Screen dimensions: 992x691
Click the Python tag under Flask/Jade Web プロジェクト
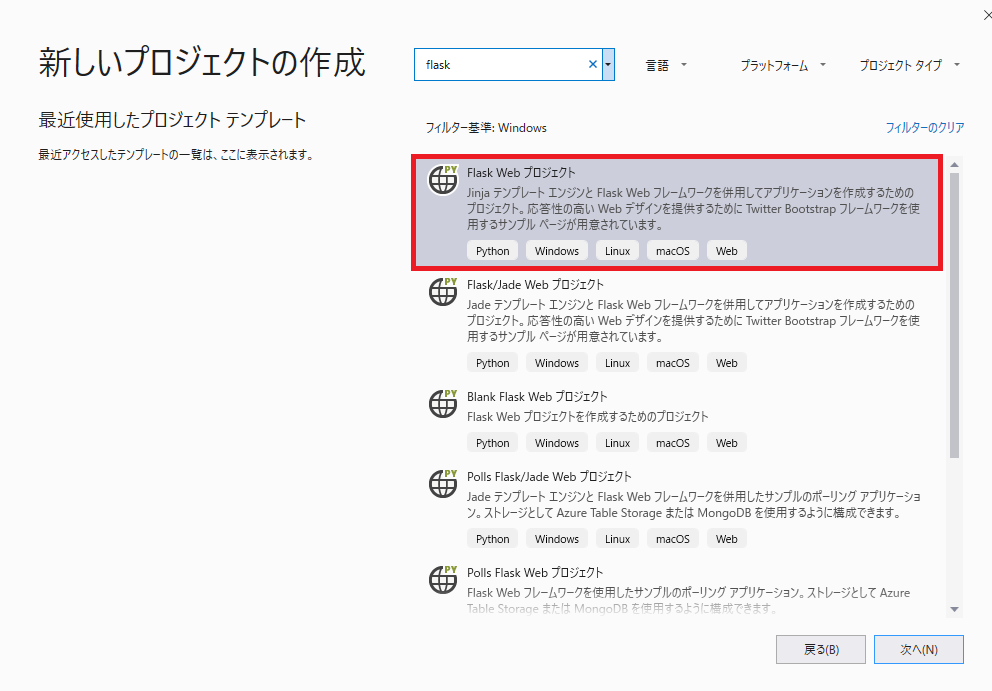pos(492,363)
